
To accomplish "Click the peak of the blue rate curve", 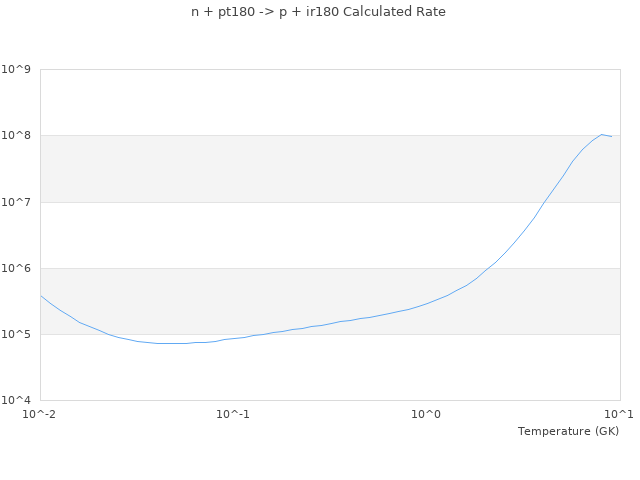I will (x=602, y=134).
